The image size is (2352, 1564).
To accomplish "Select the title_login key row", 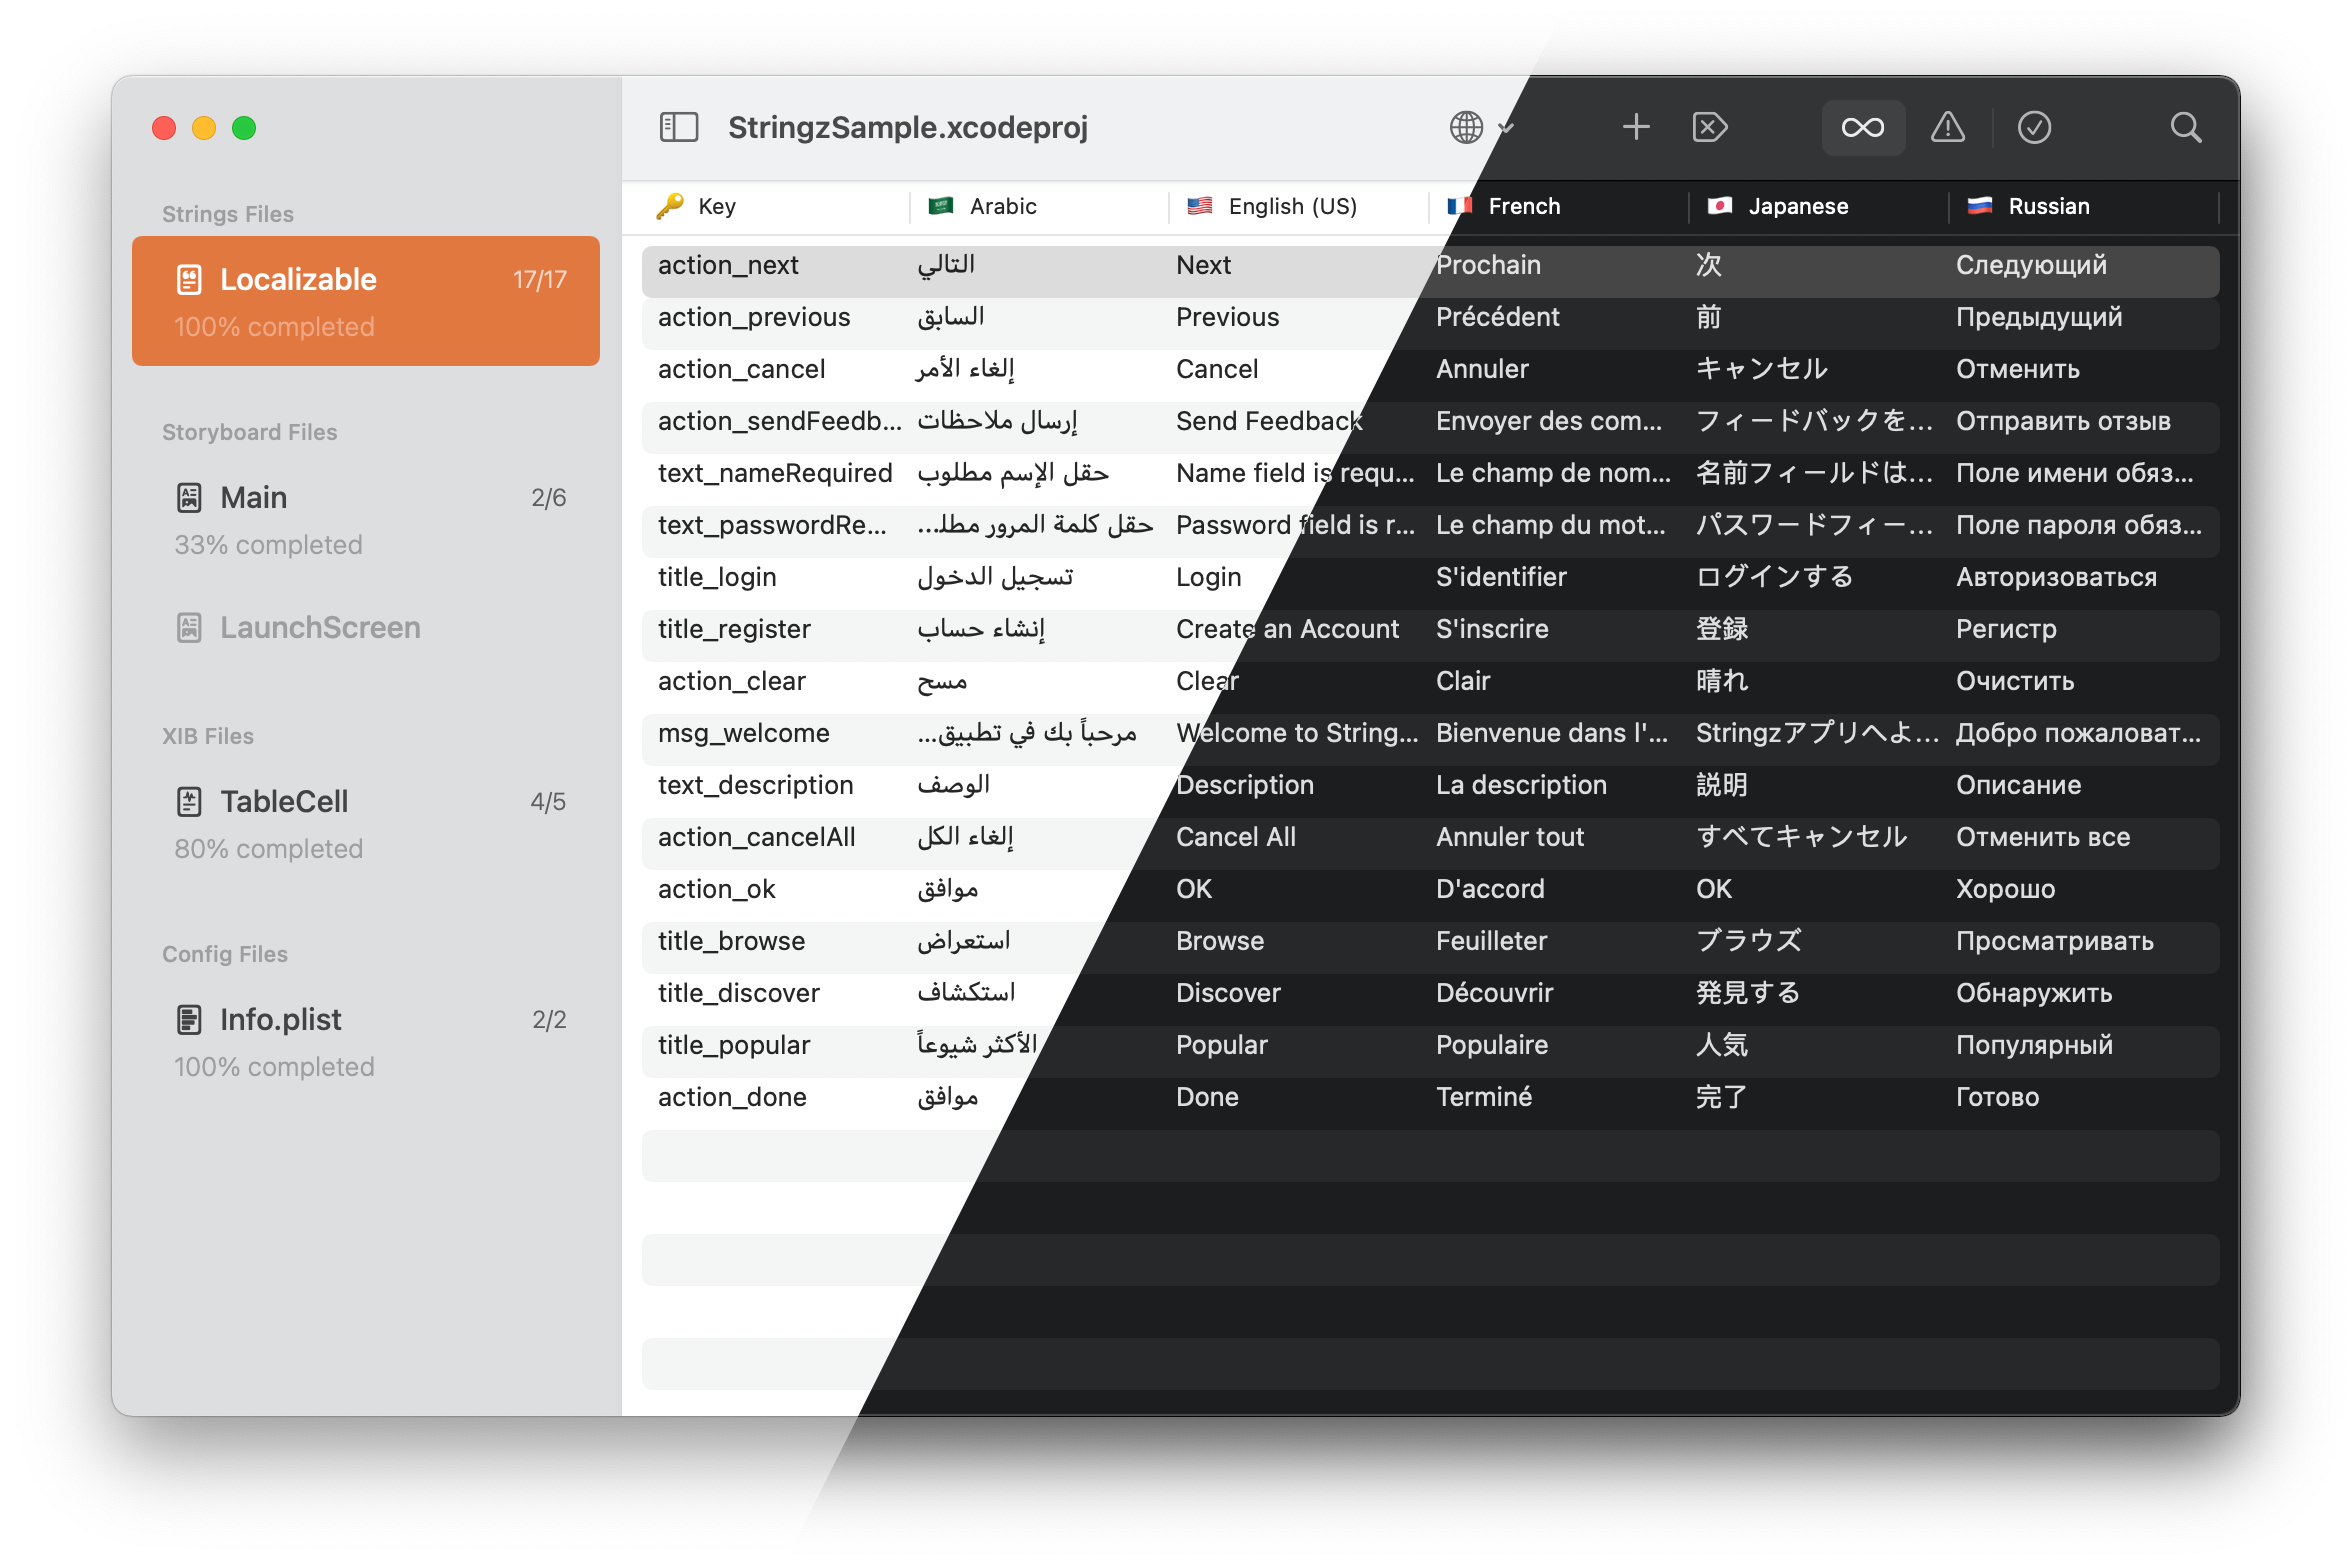I will pyautogui.click(x=717, y=577).
